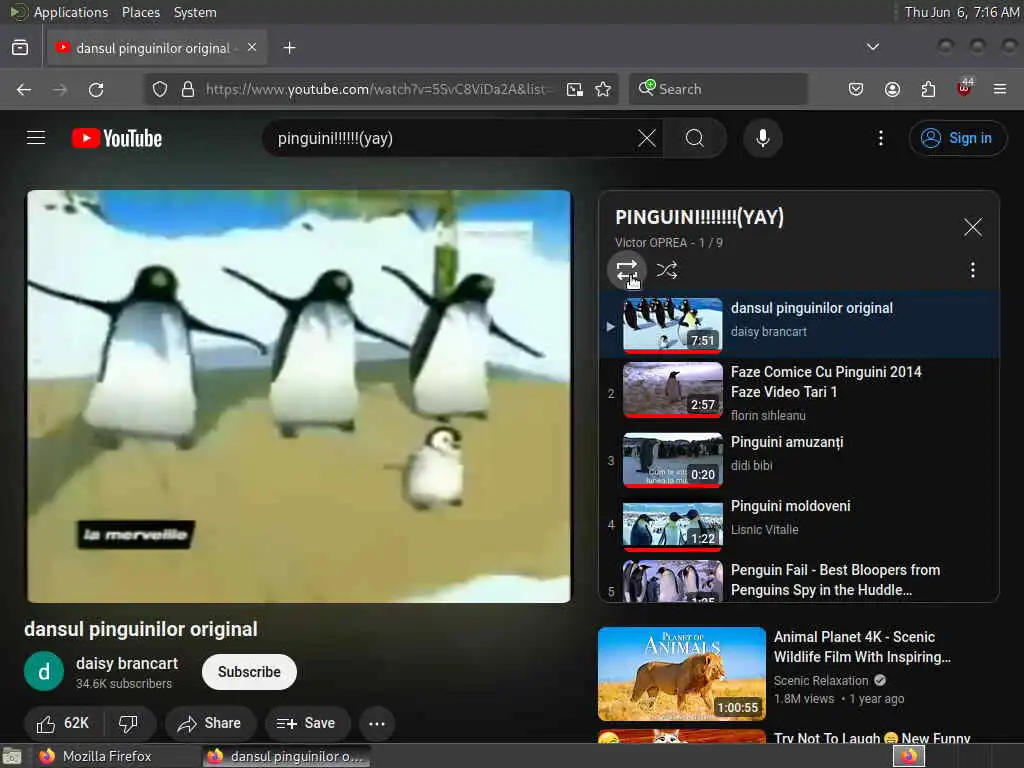Image resolution: width=1024 pixels, height=768 pixels.
Task: Open the System menu
Action: point(195,12)
